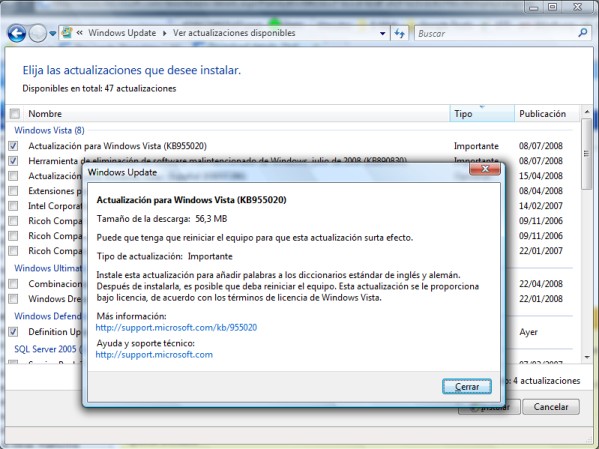Viewport: 599px width, 449px height.
Task: Click Tamaño de la descarga 56,3 MB text
Action: pos(162,219)
